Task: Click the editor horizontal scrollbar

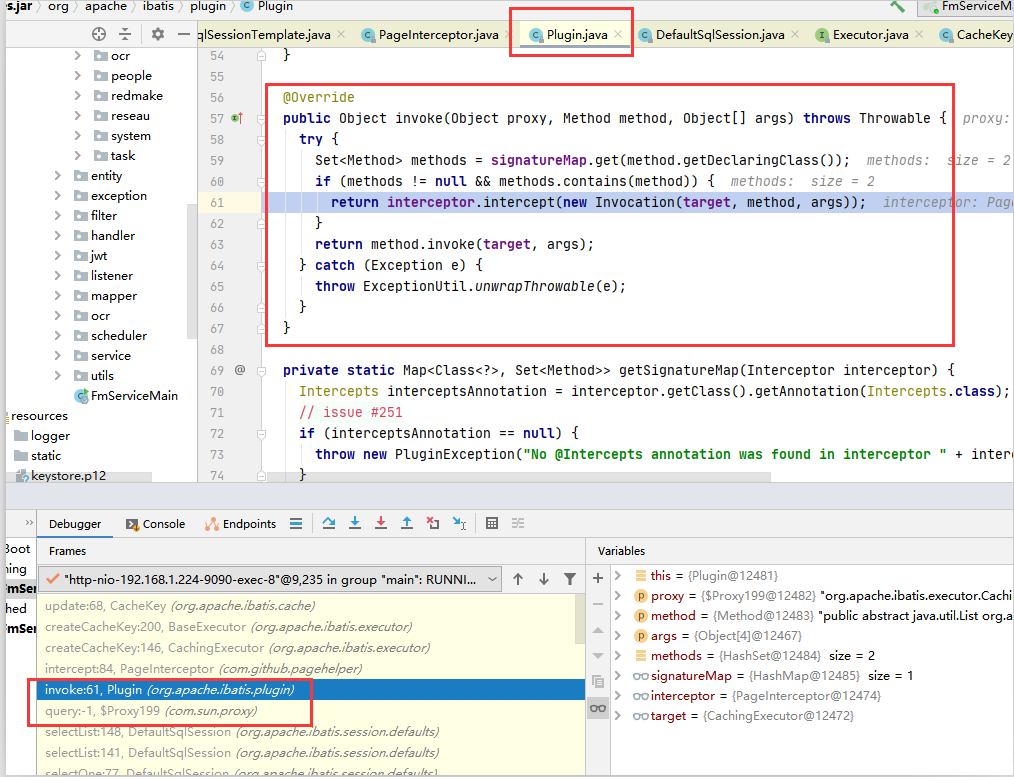Action: (x=517, y=477)
